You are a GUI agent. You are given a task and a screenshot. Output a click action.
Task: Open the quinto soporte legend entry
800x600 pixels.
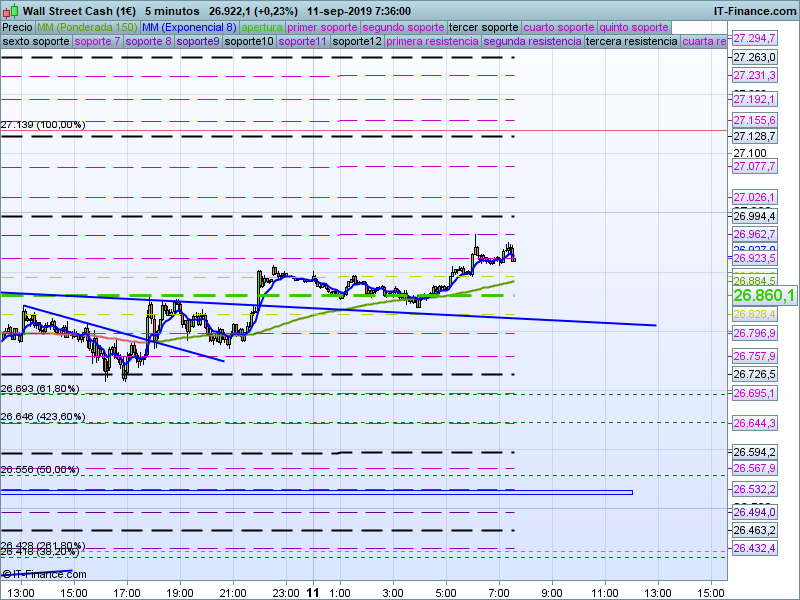click(634, 28)
